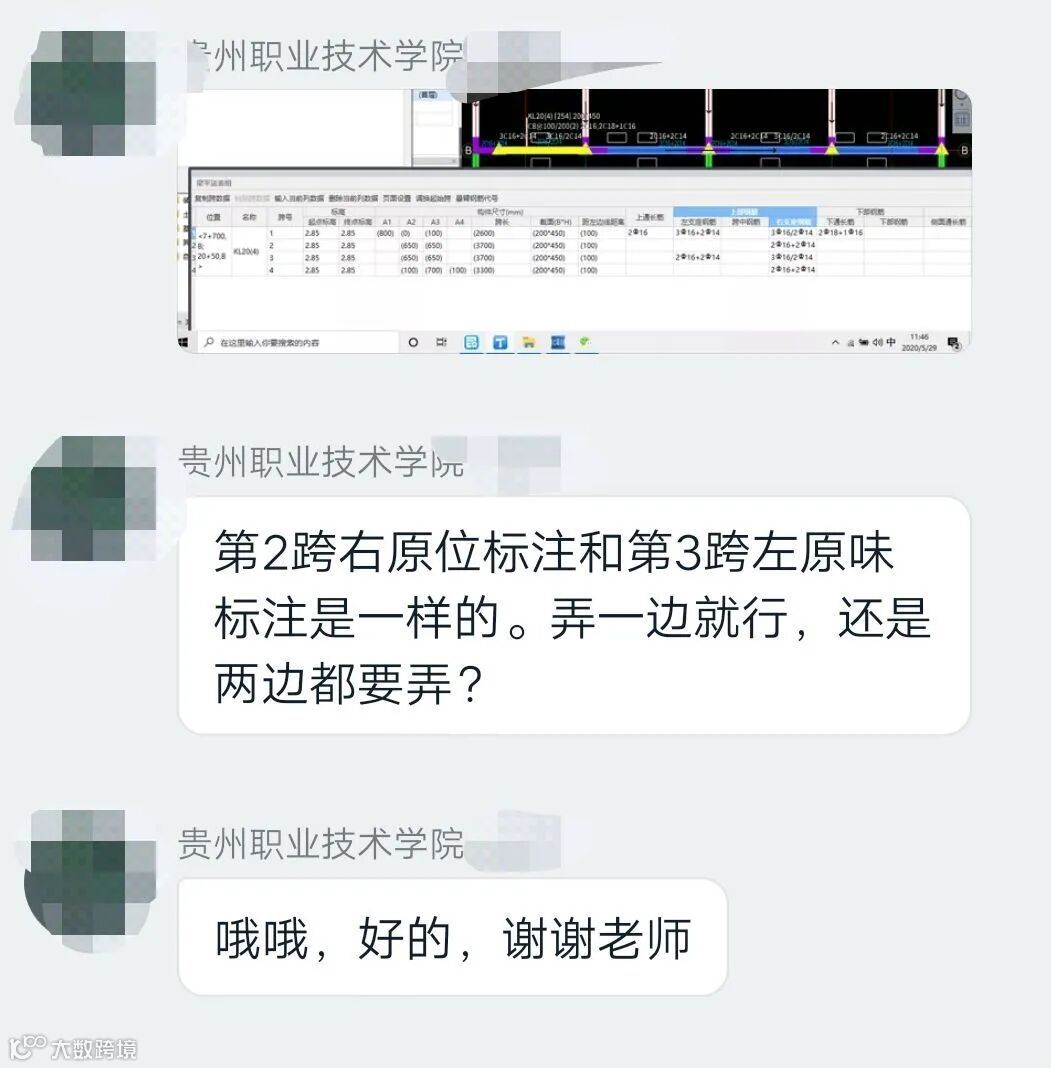Screen dimensions: 1051x1068
Task: Click 删除当前列数据 toolbar item
Action: (x=353, y=198)
